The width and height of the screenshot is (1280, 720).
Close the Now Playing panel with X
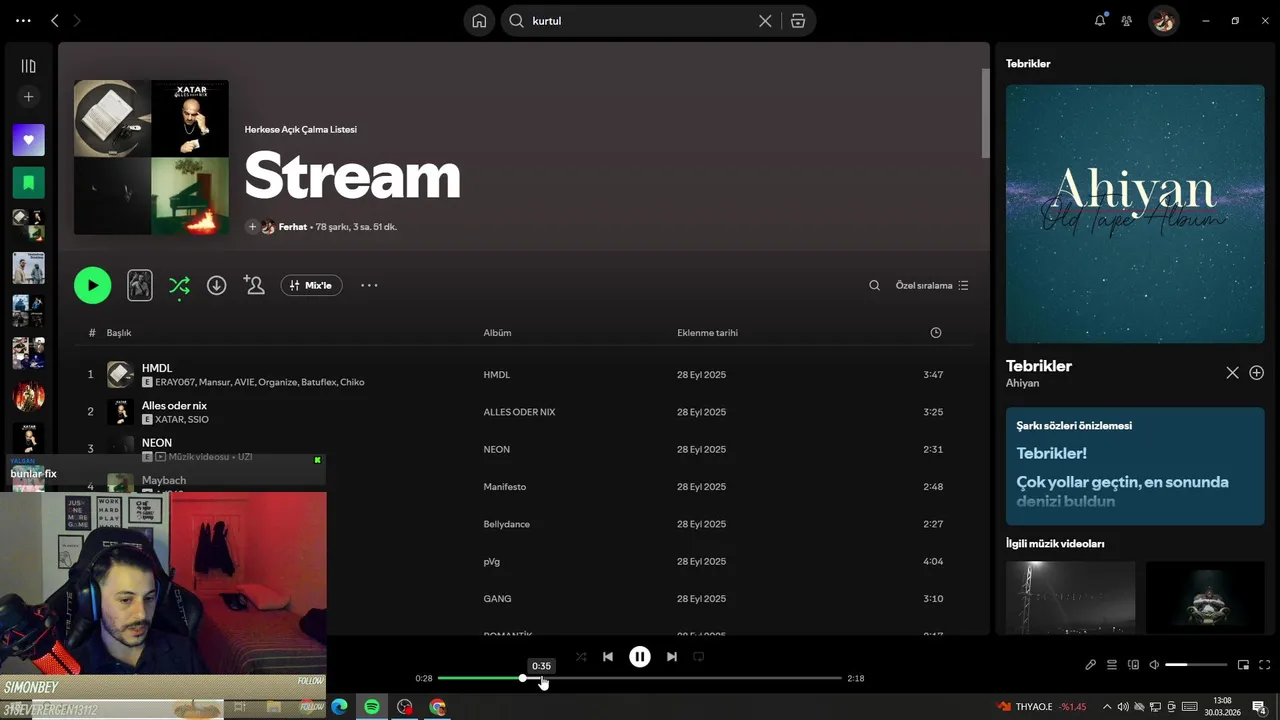[x=1232, y=373]
